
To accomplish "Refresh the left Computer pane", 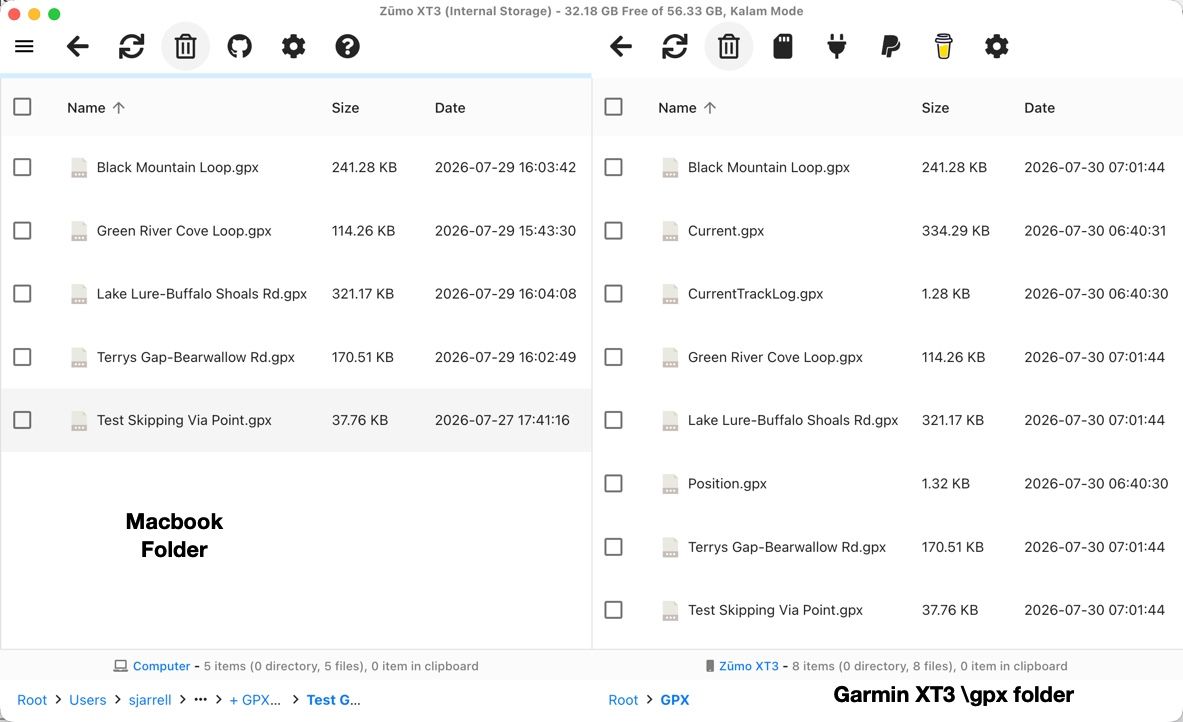I will tap(131, 47).
